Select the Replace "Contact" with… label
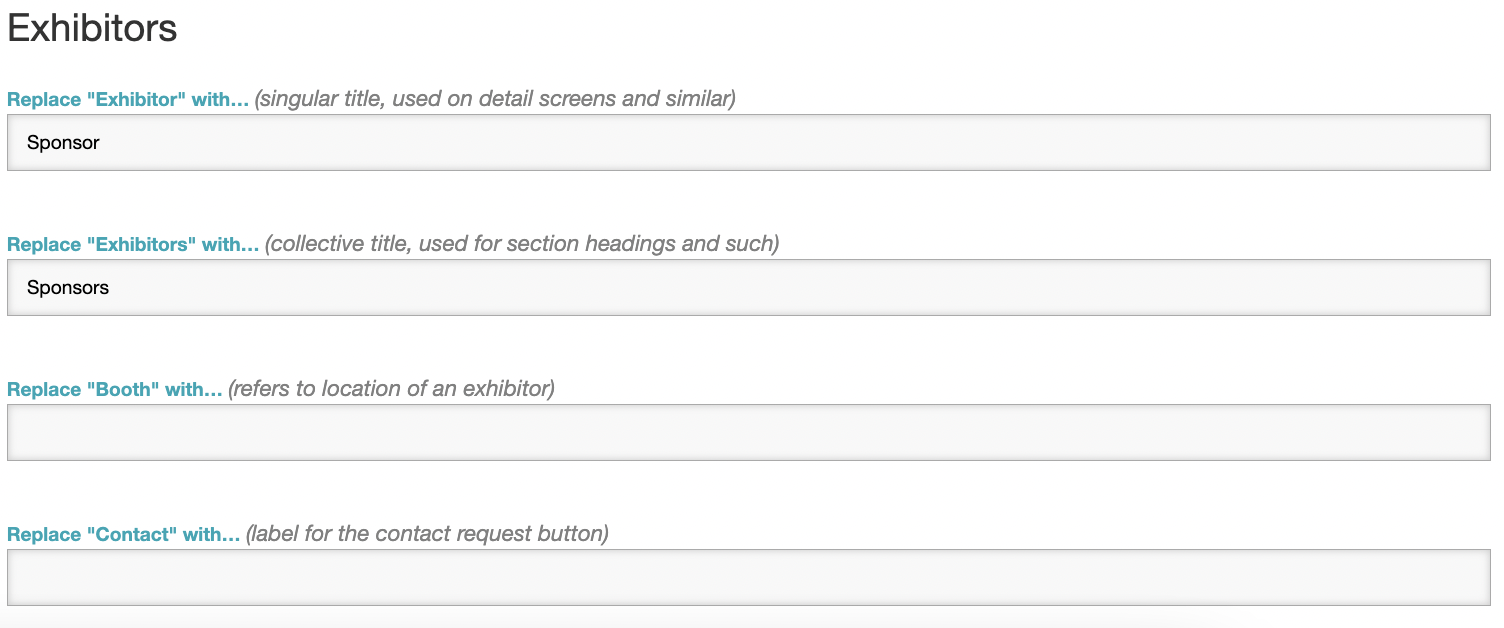The height and width of the screenshot is (628, 1504). (x=123, y=535)
